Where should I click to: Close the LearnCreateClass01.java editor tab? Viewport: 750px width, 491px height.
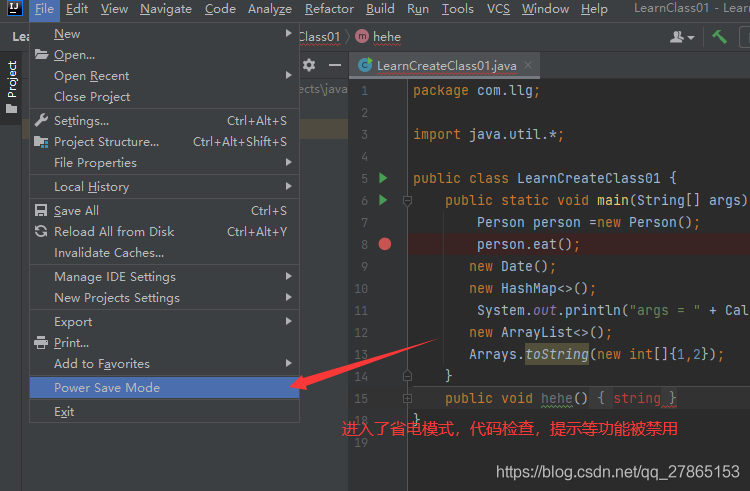pos(527,66)
